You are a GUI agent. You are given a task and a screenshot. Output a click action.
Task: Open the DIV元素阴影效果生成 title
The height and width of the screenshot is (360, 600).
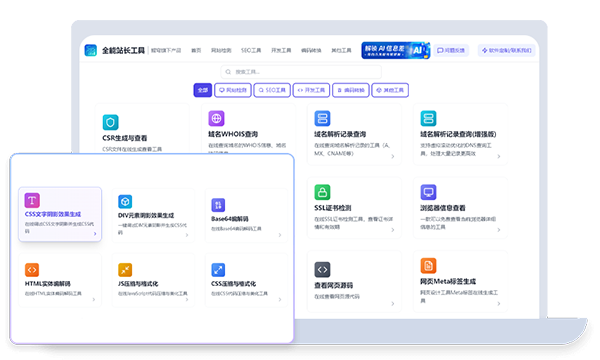146,215
